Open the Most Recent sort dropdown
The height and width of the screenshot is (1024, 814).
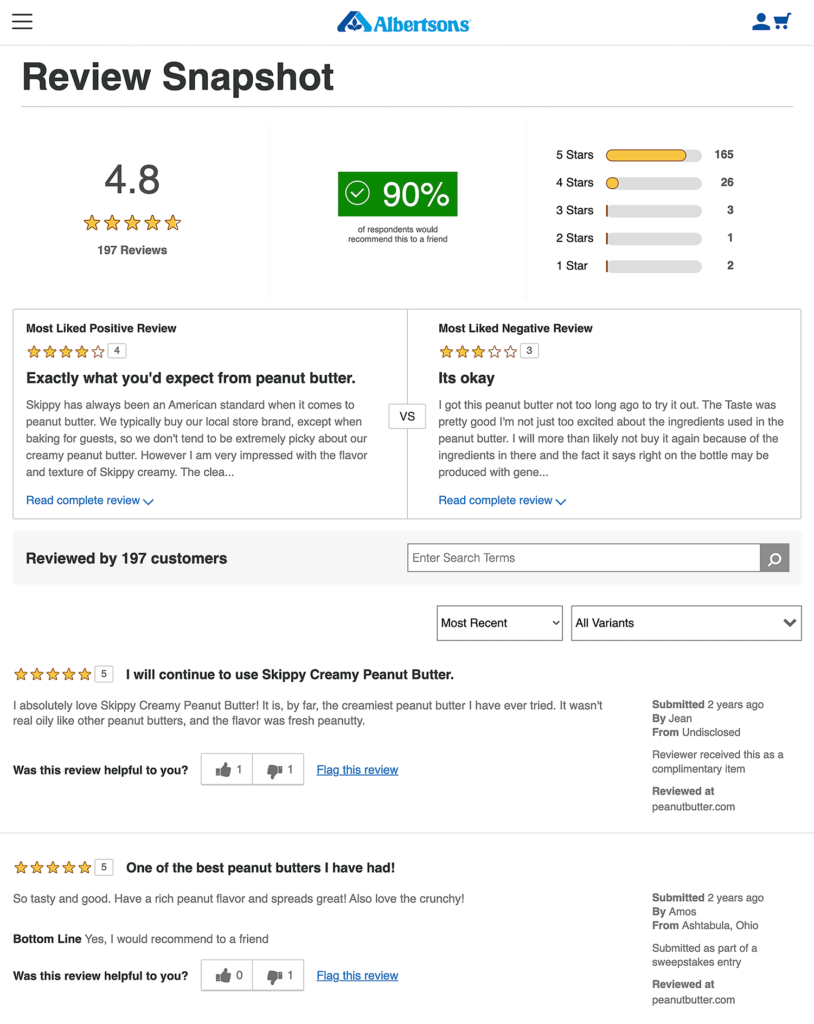[x=499, y=622]
